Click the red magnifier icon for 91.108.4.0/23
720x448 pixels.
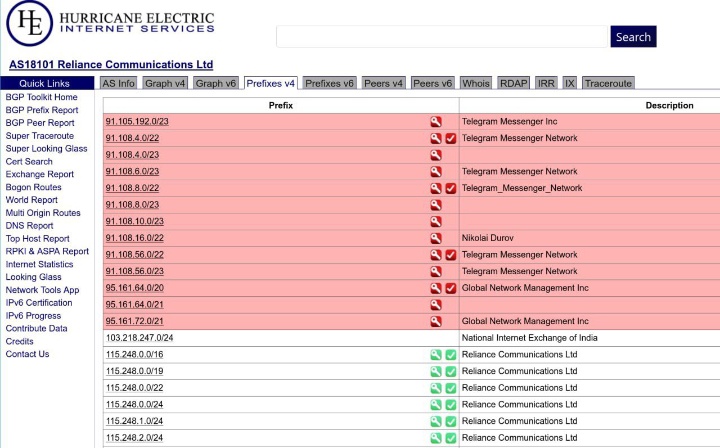[x=436, y=155]
